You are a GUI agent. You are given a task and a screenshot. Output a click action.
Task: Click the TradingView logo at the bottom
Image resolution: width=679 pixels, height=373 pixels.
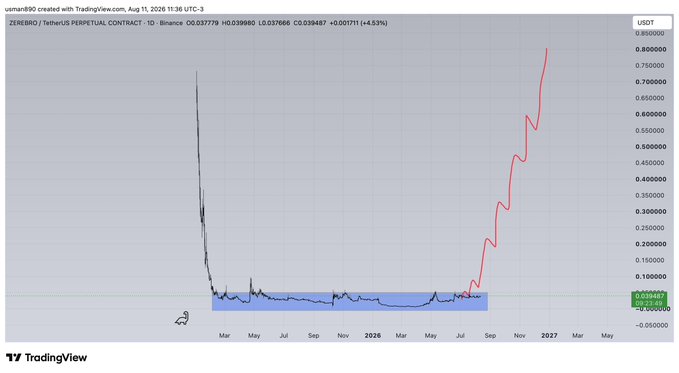(x=46, y=358)
